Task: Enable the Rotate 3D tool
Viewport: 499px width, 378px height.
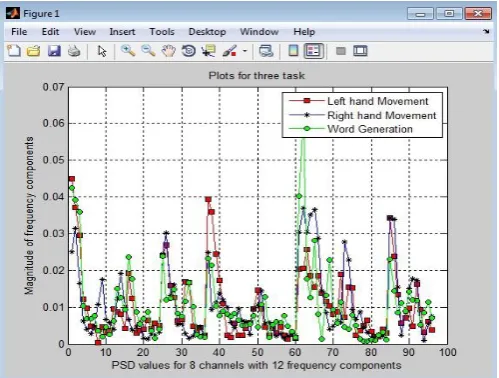Action: tap(189, 51)
